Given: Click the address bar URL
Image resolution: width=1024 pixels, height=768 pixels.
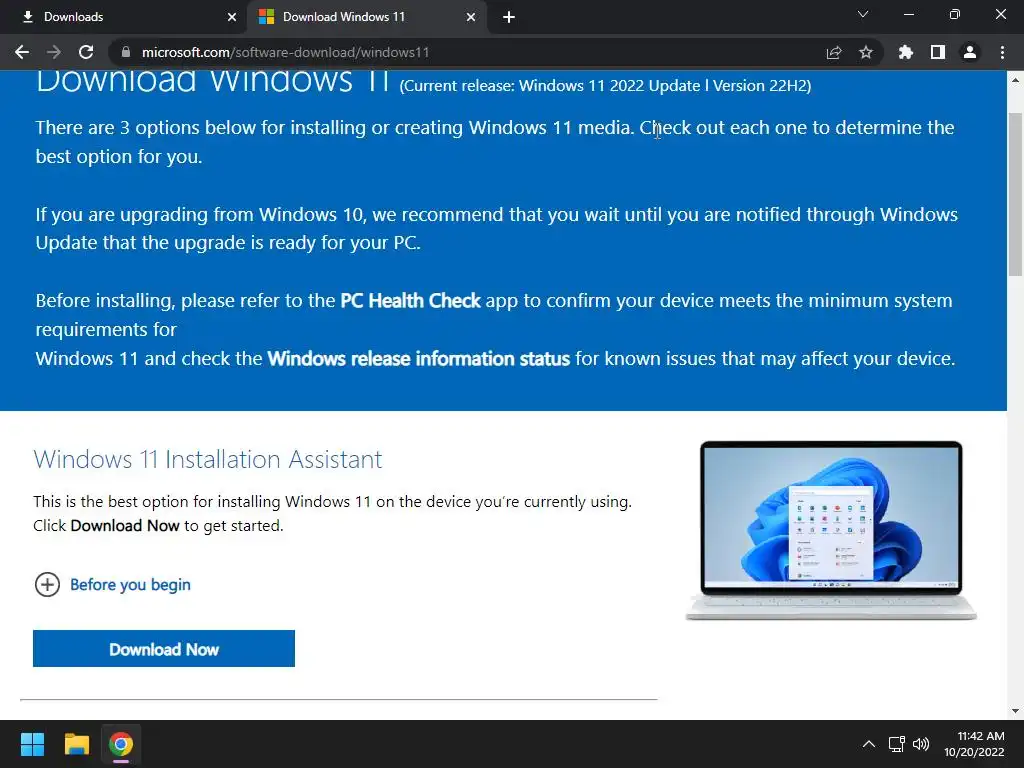Looking at the screenshot, I should click(285, 52).
